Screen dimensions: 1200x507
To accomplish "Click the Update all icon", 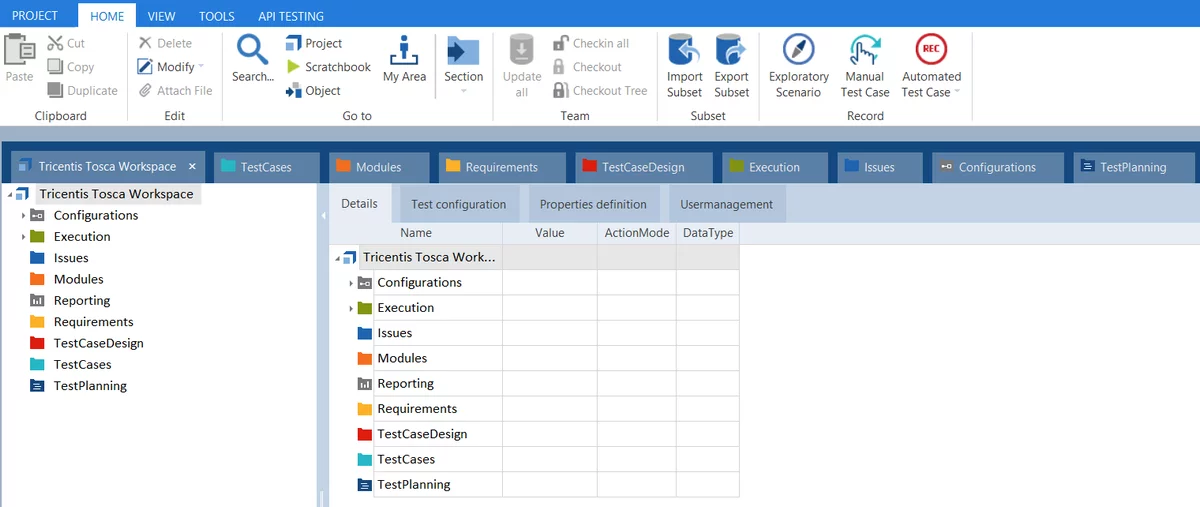I will [x=522, y=50].
